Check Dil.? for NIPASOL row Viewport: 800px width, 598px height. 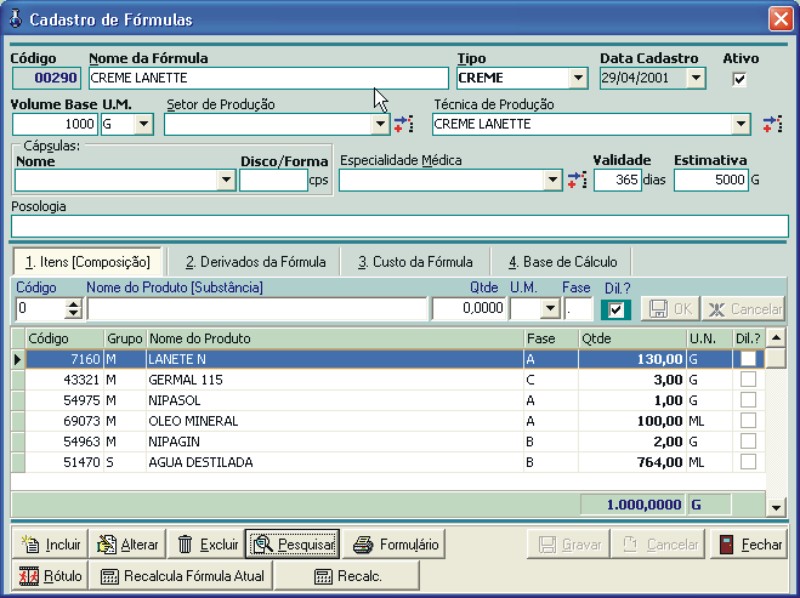(748, 400)
